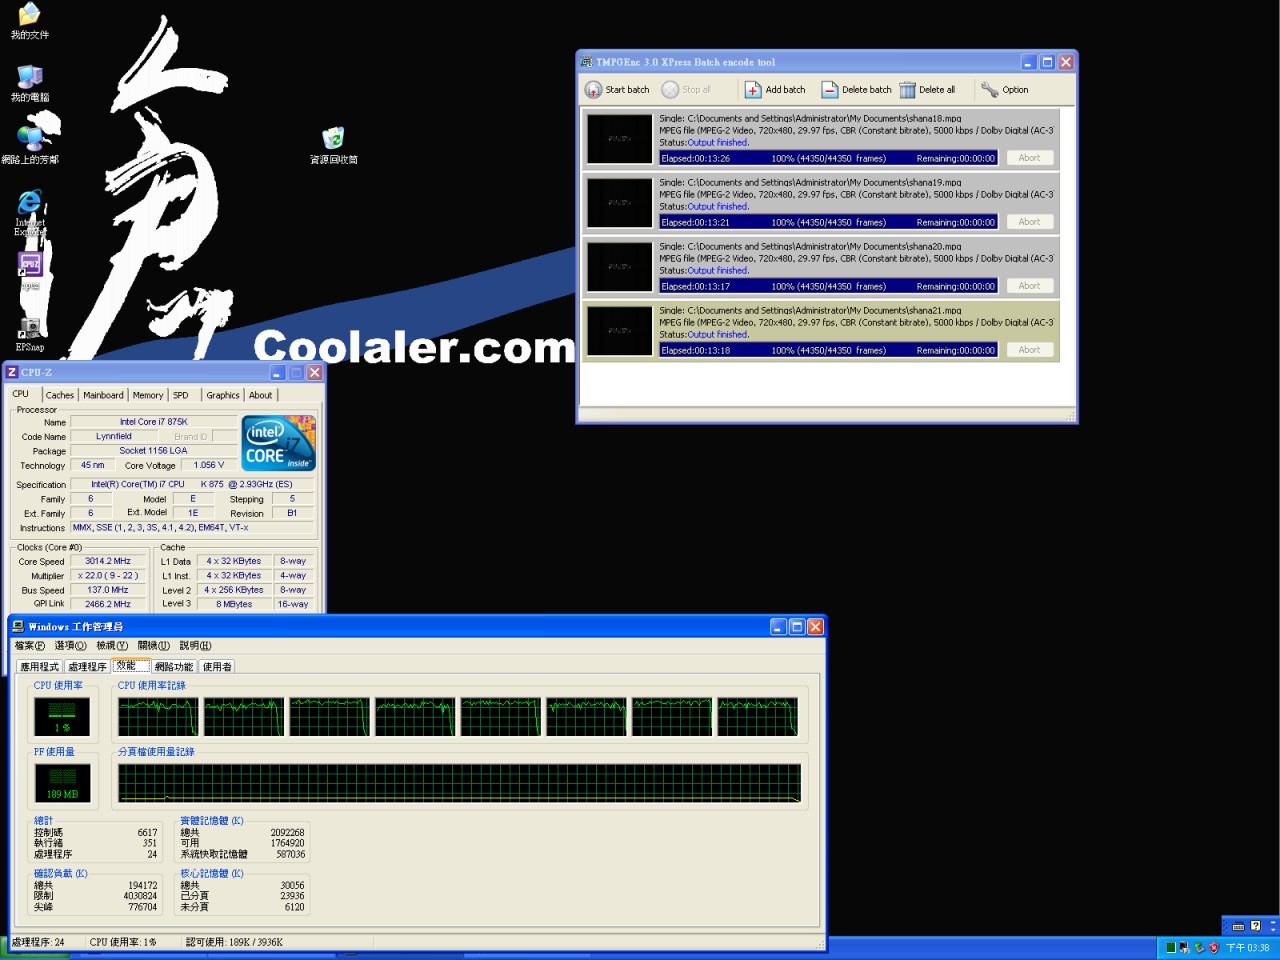Screen dimensions: 1280x960
Task: Select the EPSnap desktop shortcut
Action: (x=30, y=334)
